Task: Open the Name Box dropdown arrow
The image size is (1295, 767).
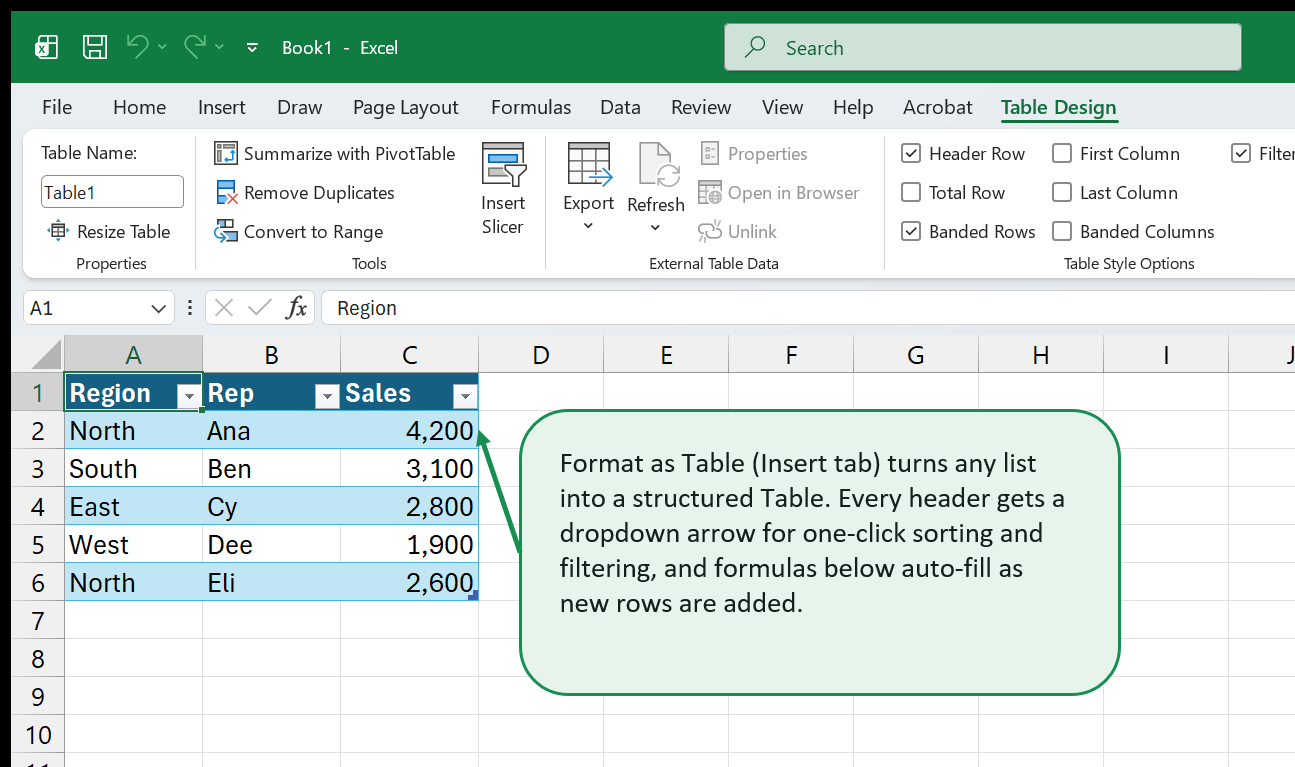Action: 158,308
